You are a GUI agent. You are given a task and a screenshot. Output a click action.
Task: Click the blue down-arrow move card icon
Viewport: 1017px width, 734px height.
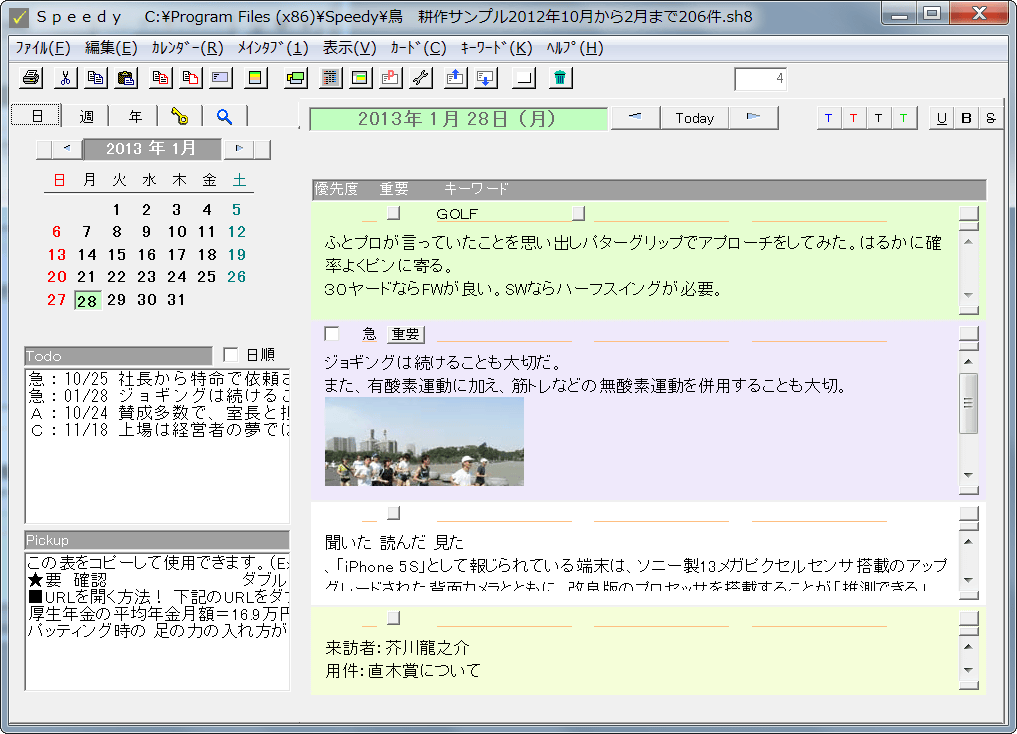point(485,78)
